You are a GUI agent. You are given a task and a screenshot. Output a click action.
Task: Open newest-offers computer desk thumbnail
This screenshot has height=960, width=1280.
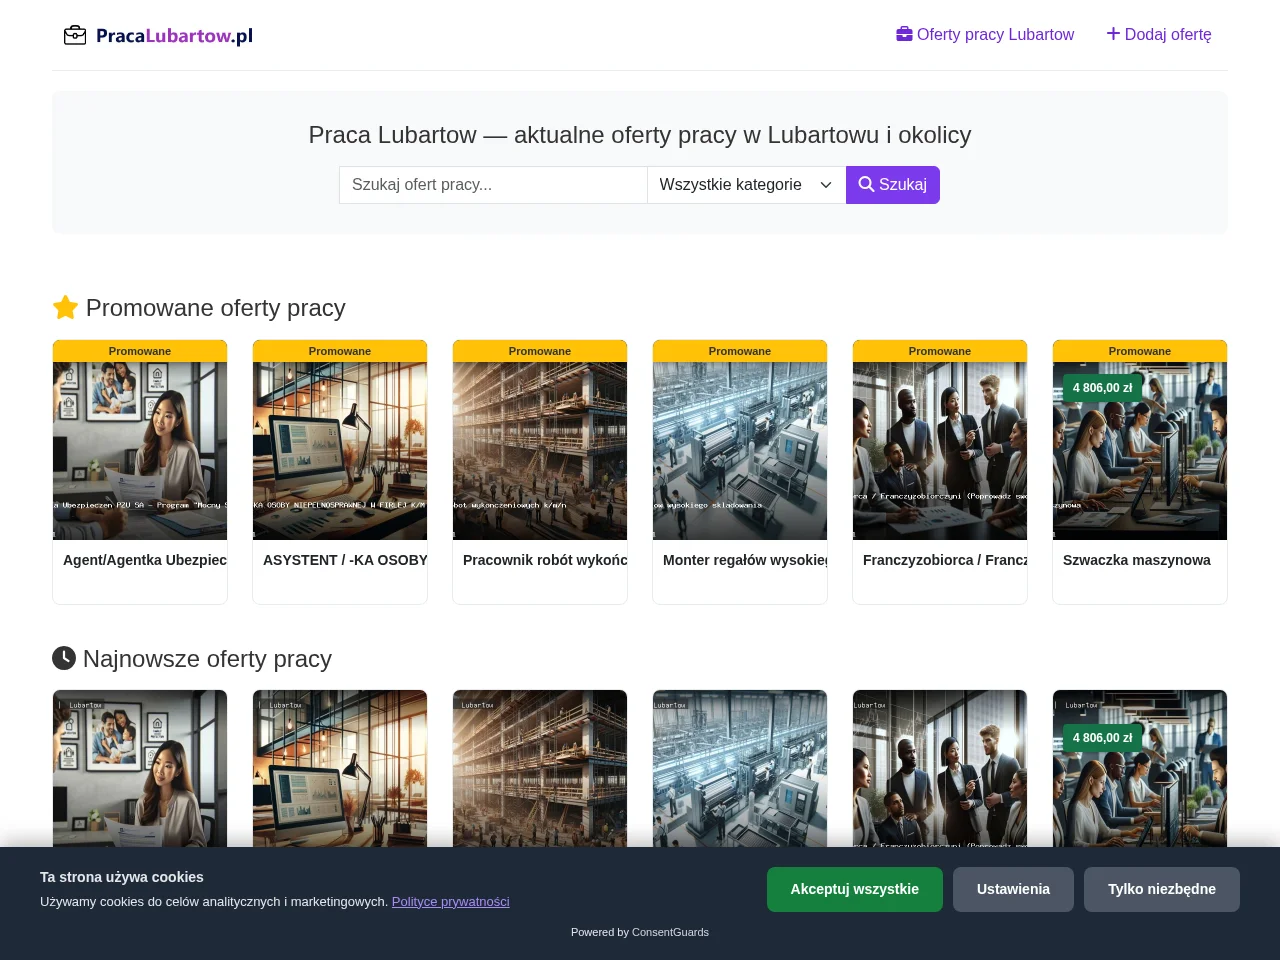click(x=340, y=768)
